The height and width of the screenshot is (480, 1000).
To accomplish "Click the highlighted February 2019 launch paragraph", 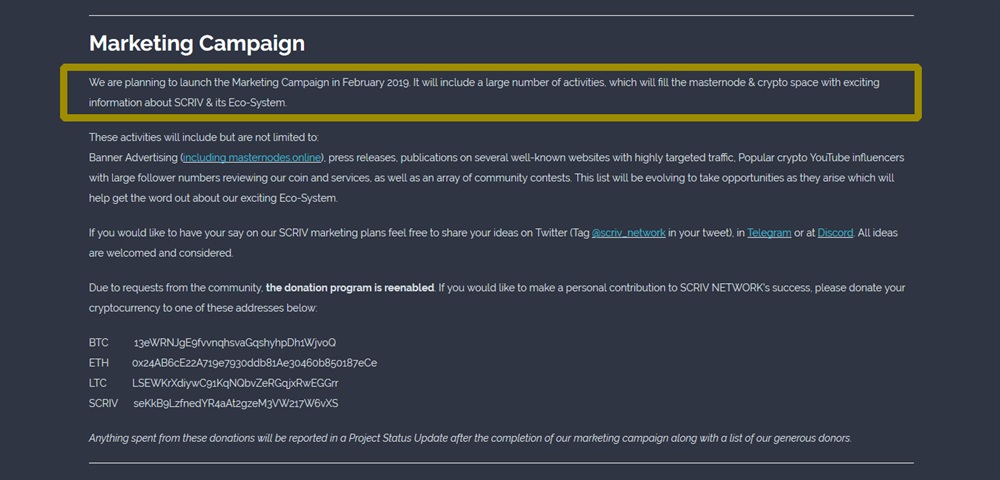I will (x=484, y=92).
